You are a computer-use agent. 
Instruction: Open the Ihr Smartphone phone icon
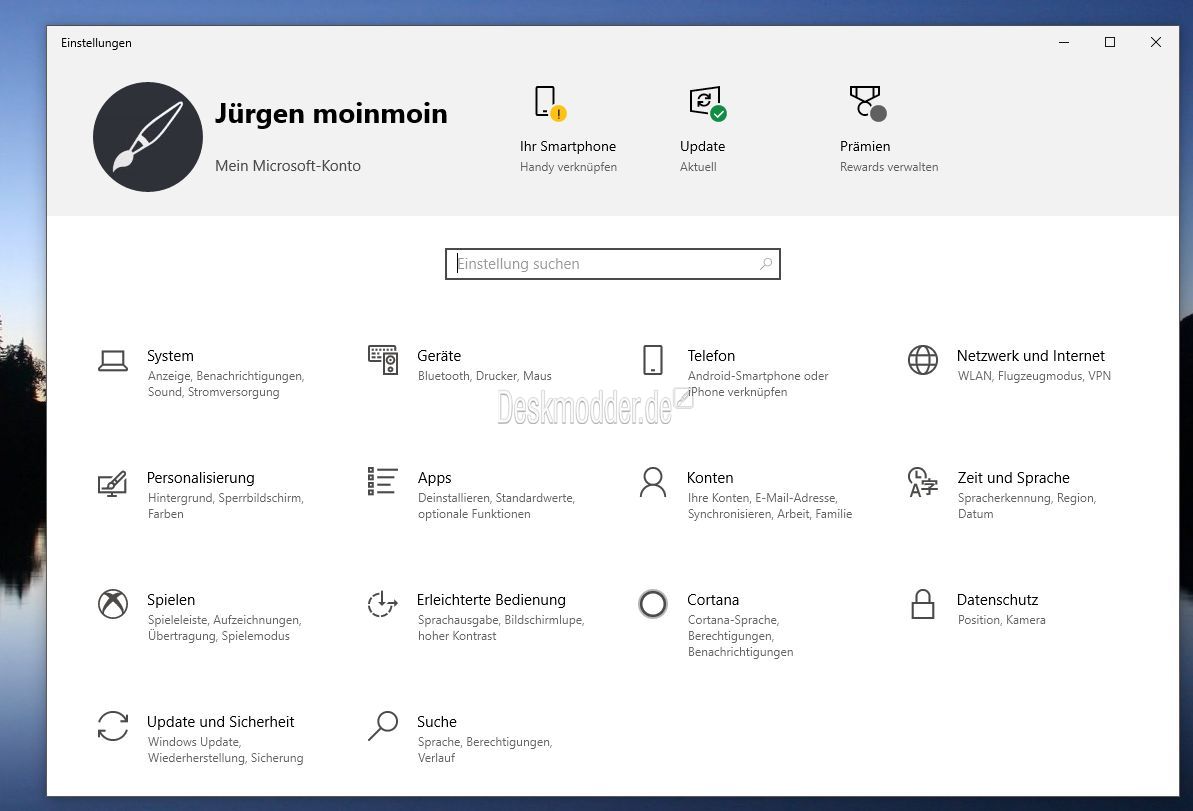pyautogui.click(x=549, y=103)
